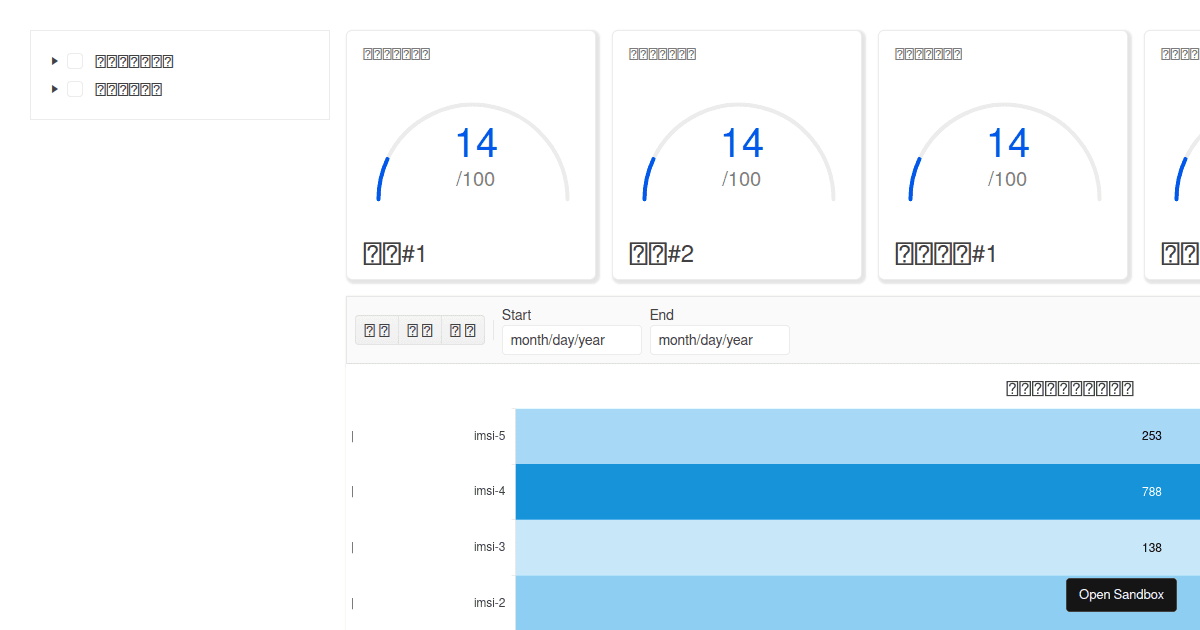Viewport: 1200px width, 630px height.
Task: Click the orange header badge on card #2
Action: pos(662,53)
